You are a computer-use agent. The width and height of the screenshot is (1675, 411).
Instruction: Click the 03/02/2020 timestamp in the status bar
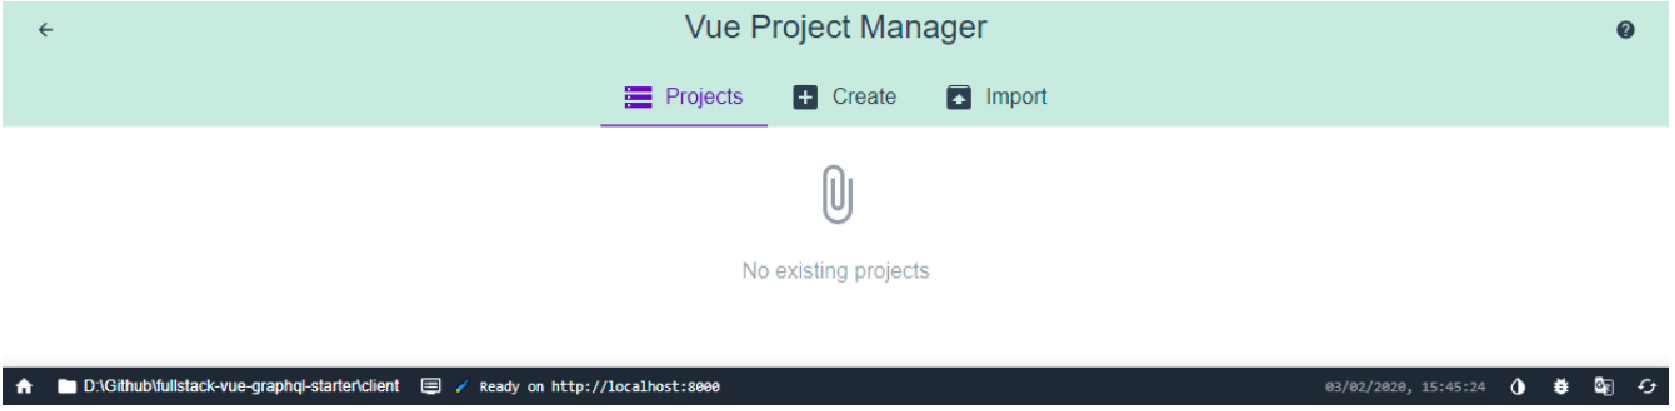[1405, 387]
